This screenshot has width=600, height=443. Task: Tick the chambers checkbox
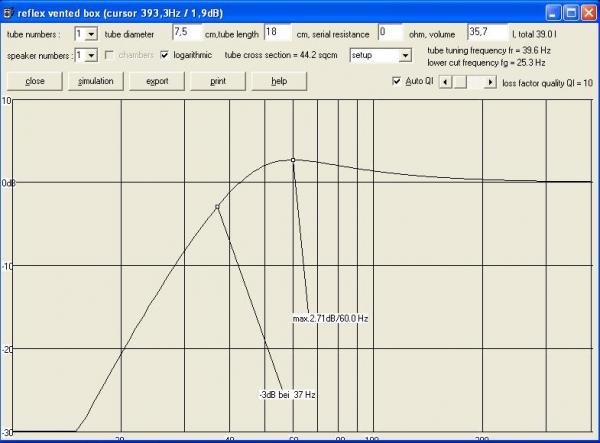pos(110,55)
